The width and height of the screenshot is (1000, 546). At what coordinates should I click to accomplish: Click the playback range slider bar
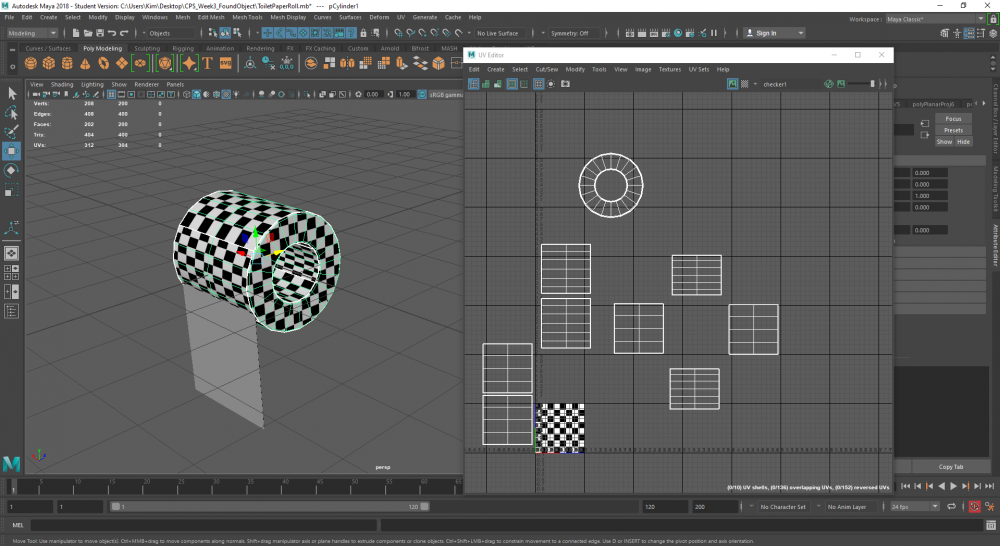pos(269,506)
